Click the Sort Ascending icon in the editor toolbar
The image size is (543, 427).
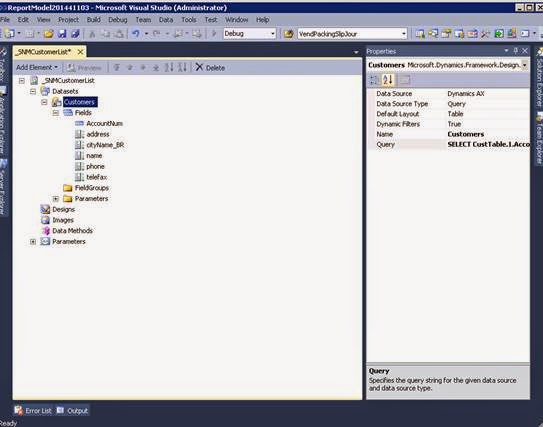169,67
